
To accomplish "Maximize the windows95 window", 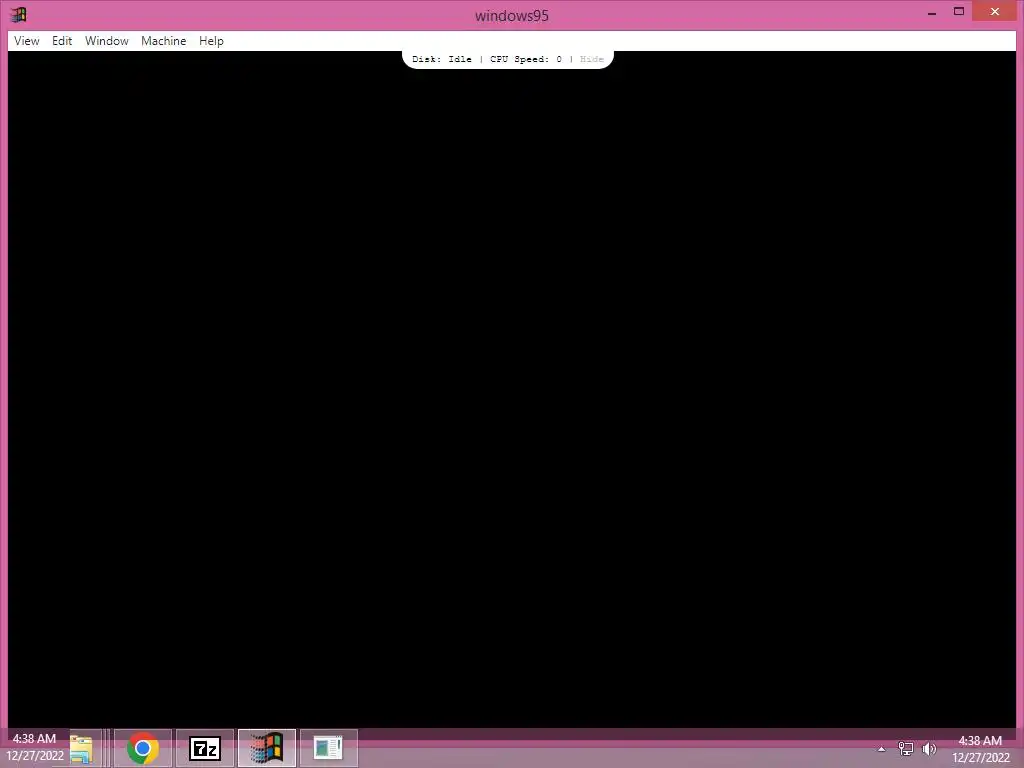I will pos(959,12).
